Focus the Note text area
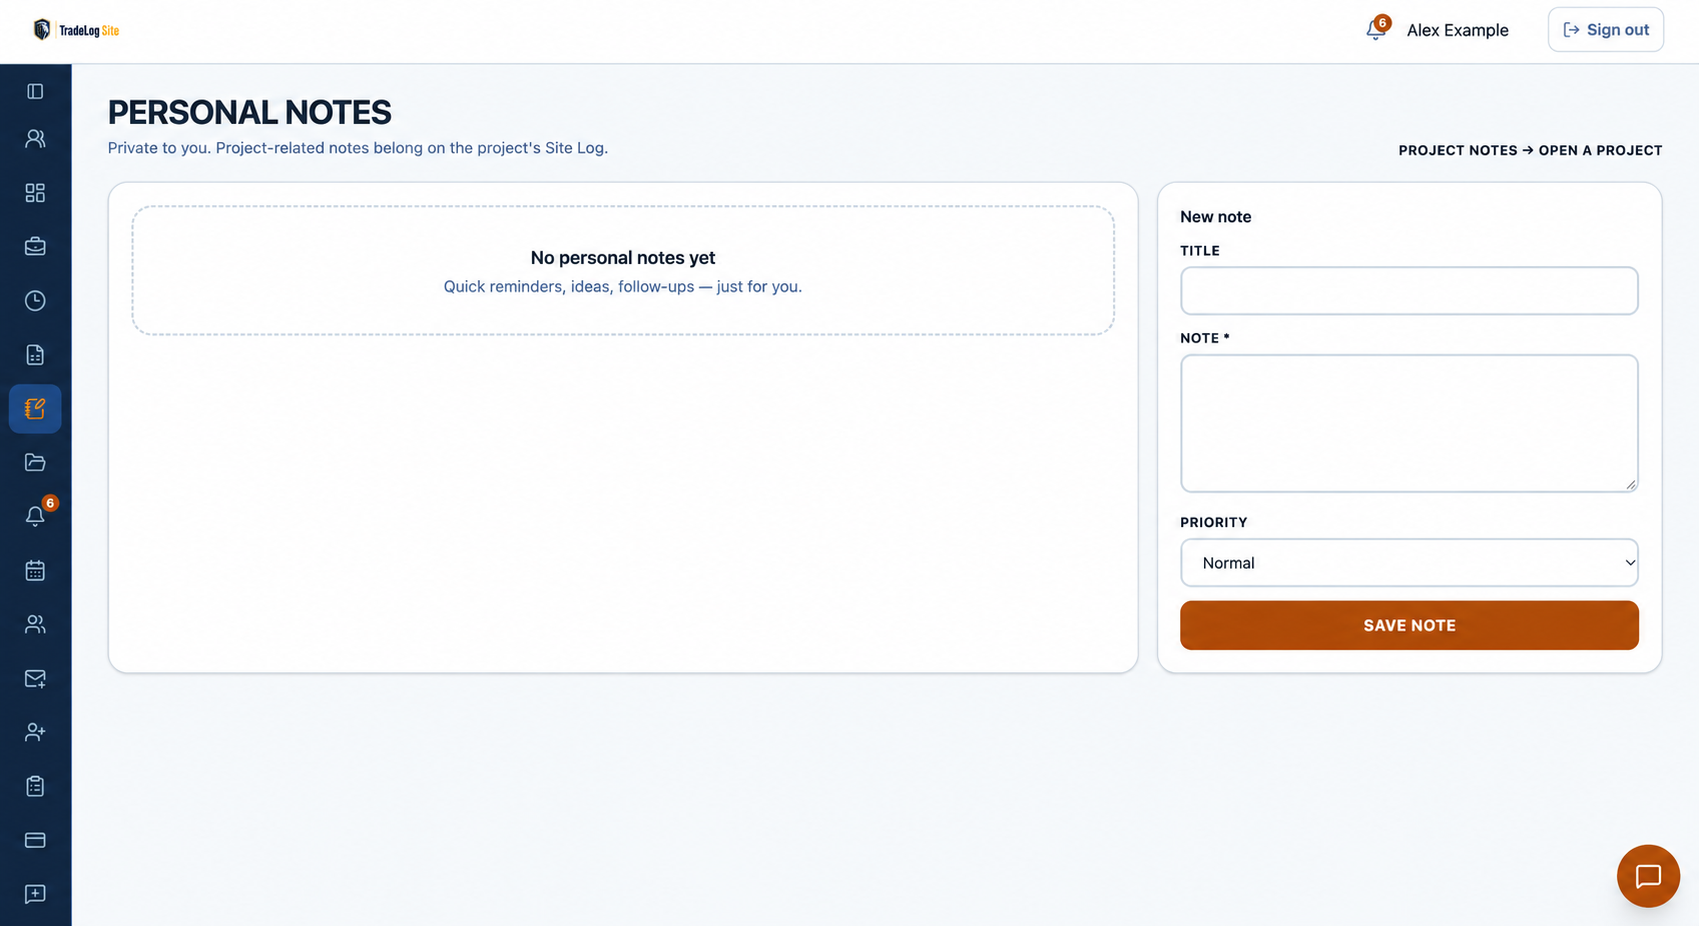 1409,423
